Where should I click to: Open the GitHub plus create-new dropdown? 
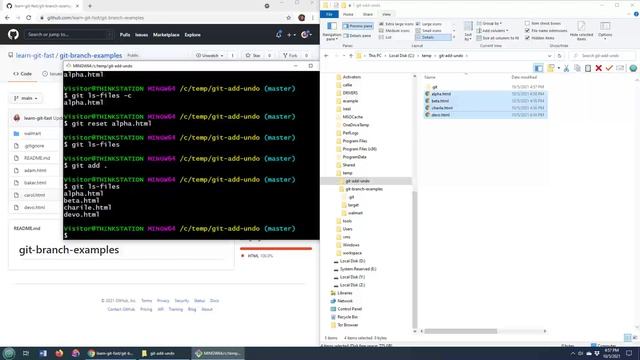pos(291,35)
